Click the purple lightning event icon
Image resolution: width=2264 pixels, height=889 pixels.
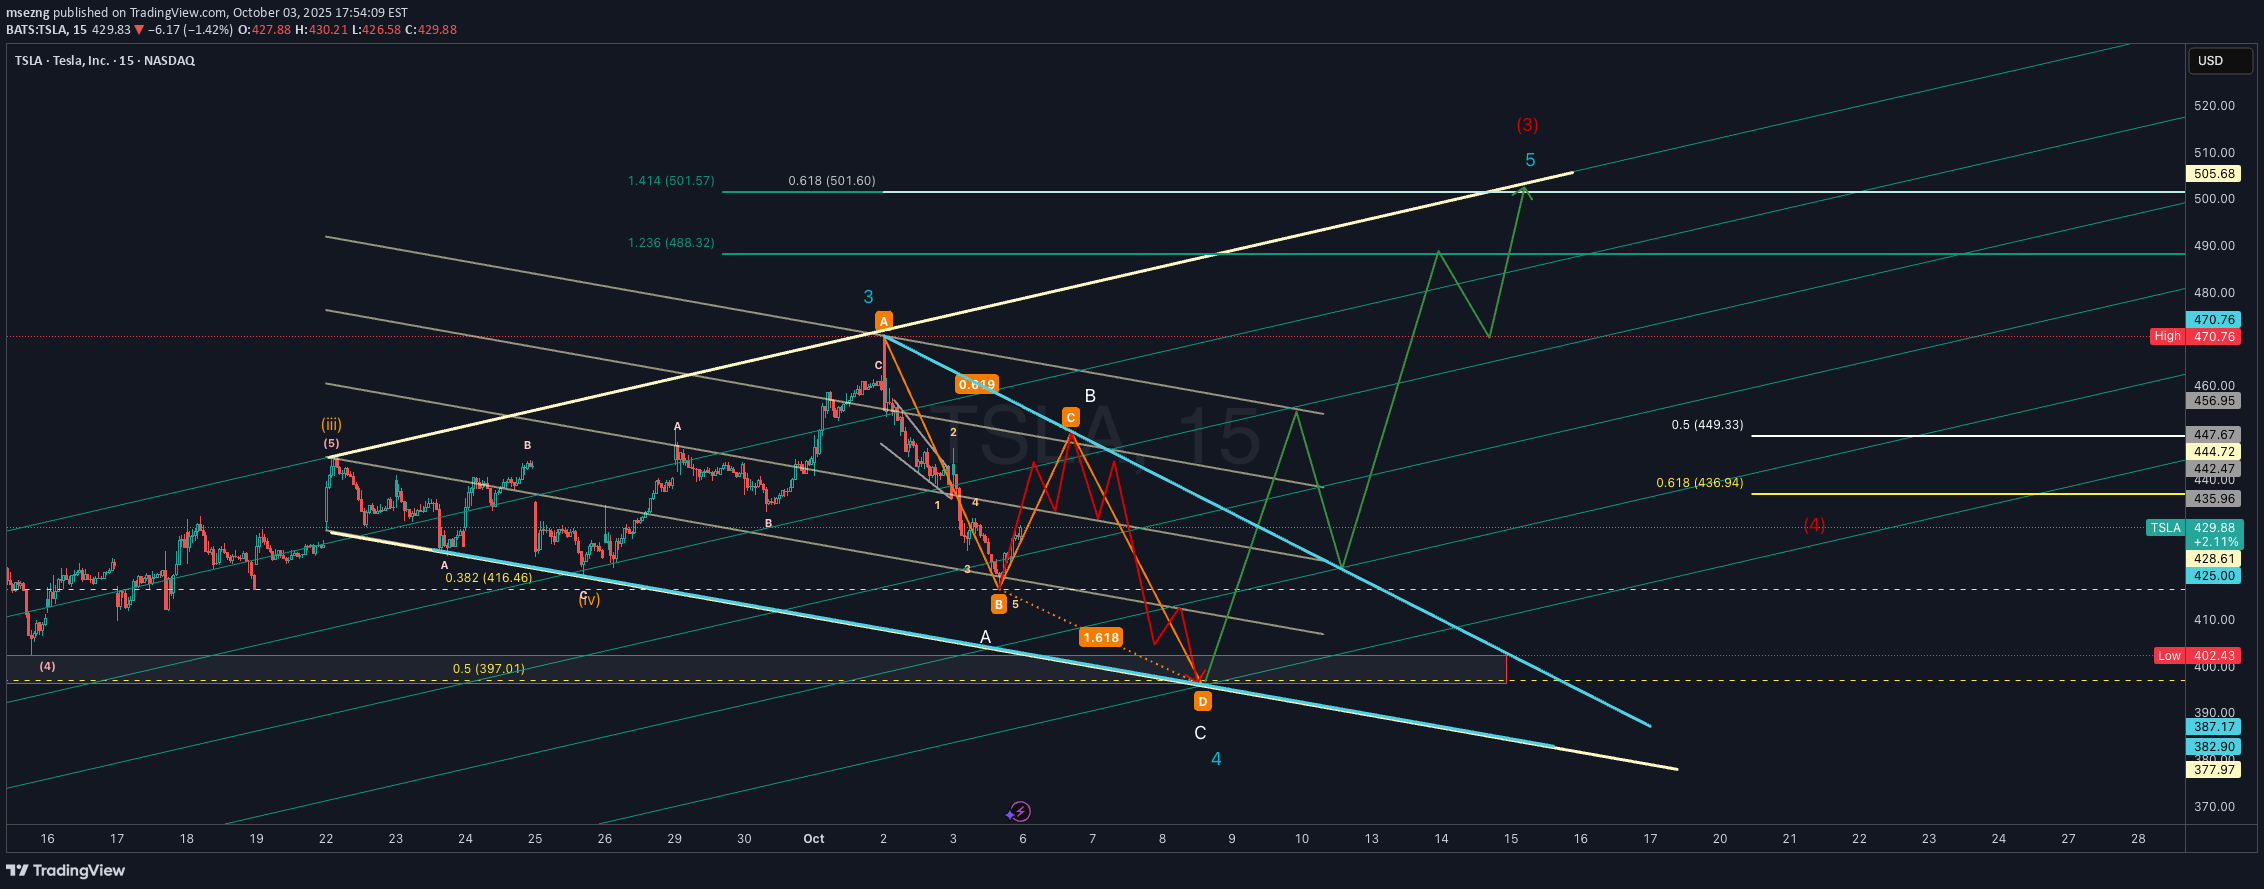(x=1019, y=811)
